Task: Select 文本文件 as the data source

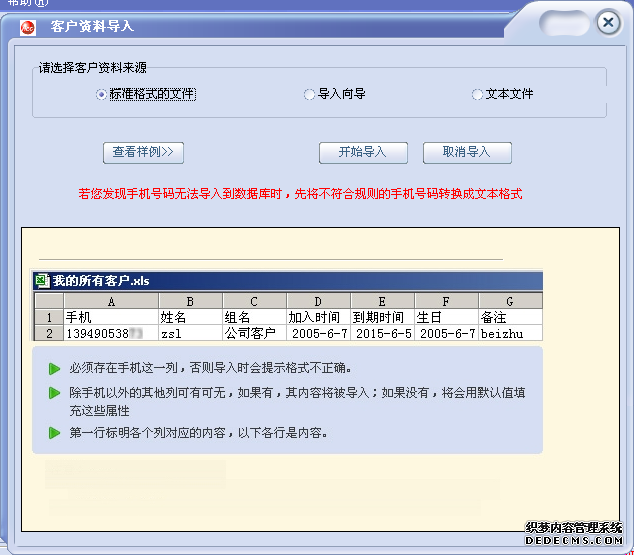Action: 477,95
